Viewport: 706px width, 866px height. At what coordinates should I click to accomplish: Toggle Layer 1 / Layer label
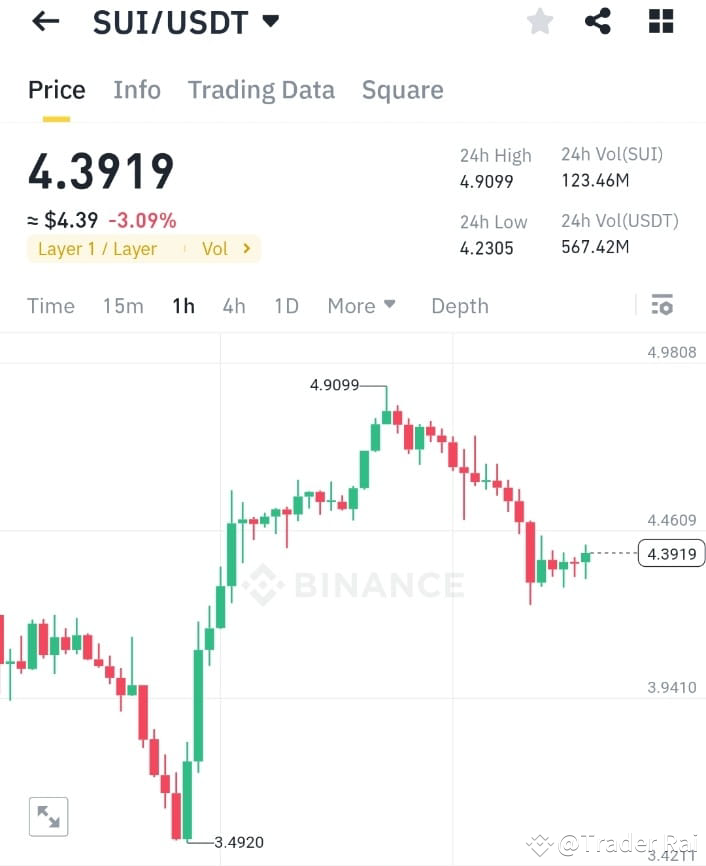click(x=98, y=248)
